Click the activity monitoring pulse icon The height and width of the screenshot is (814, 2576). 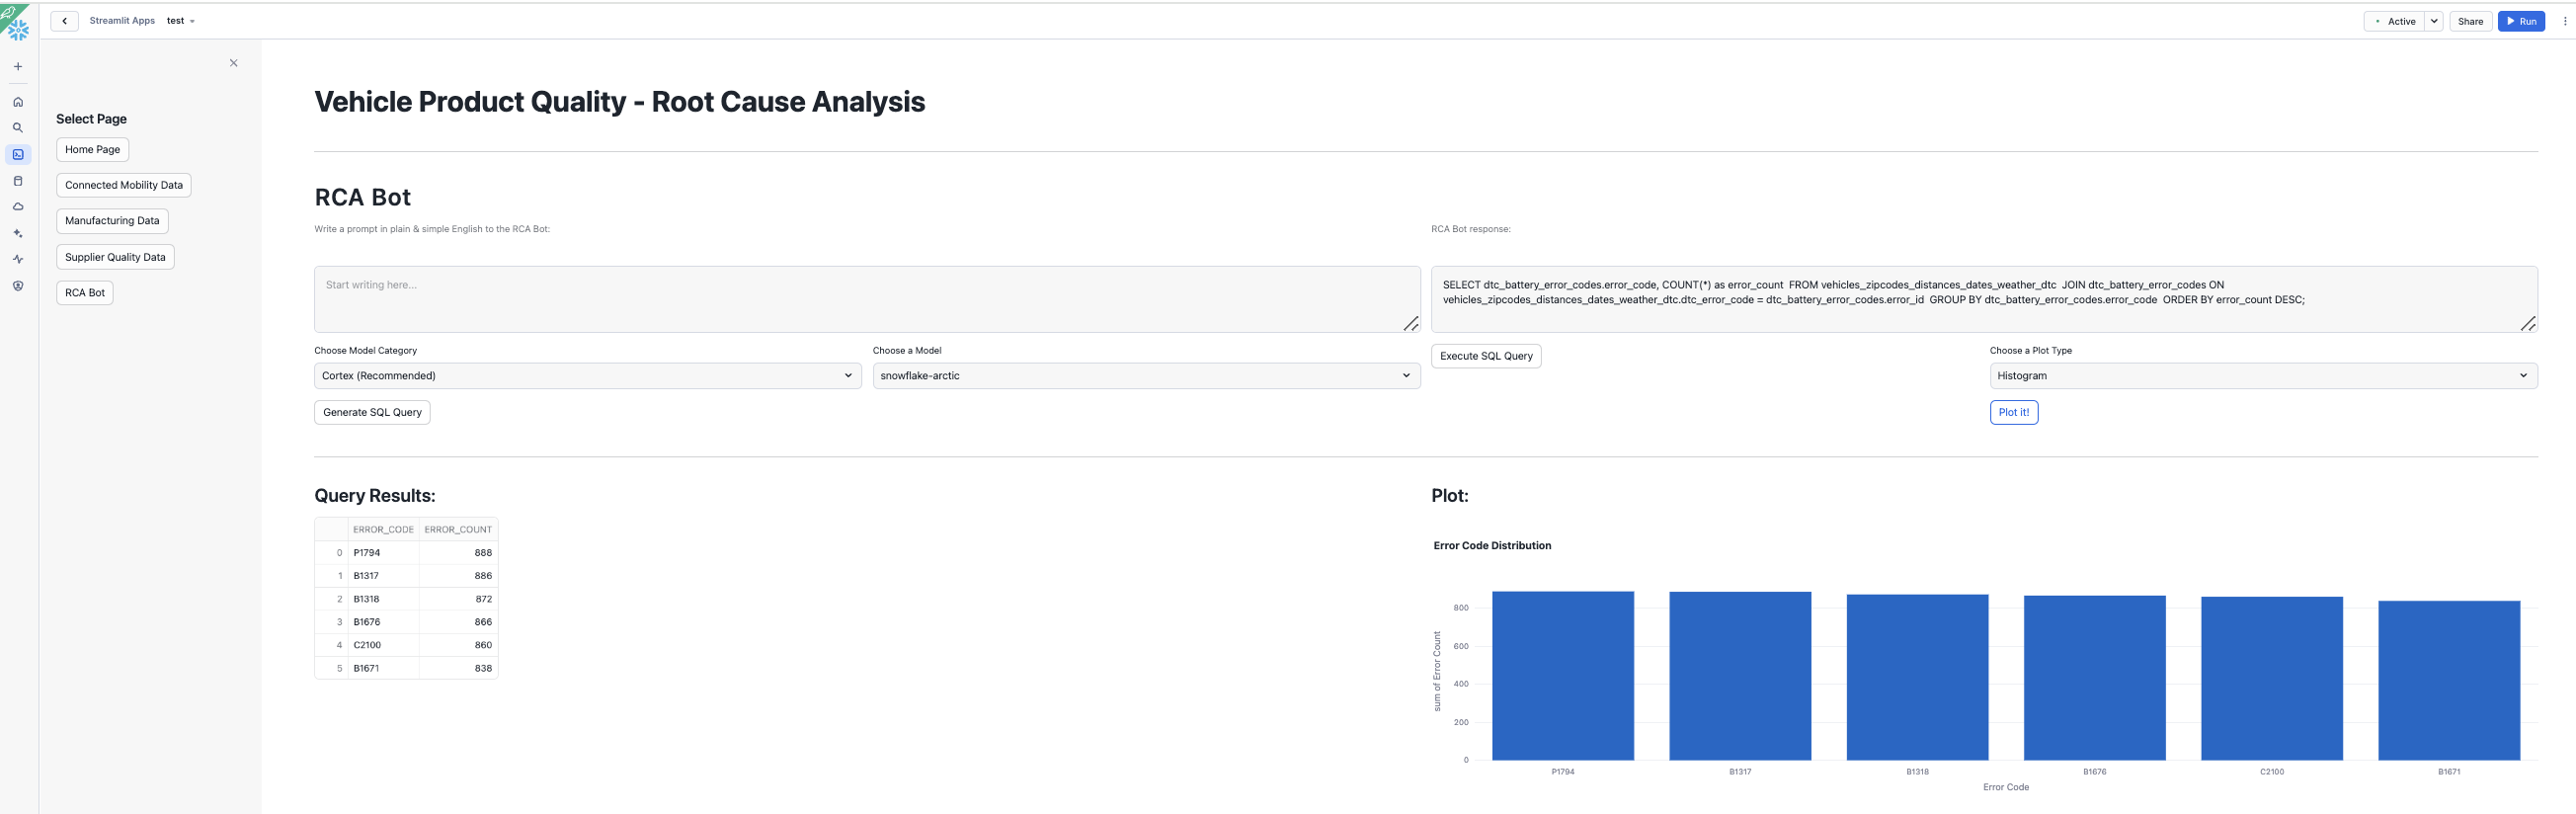click(18, 259)
